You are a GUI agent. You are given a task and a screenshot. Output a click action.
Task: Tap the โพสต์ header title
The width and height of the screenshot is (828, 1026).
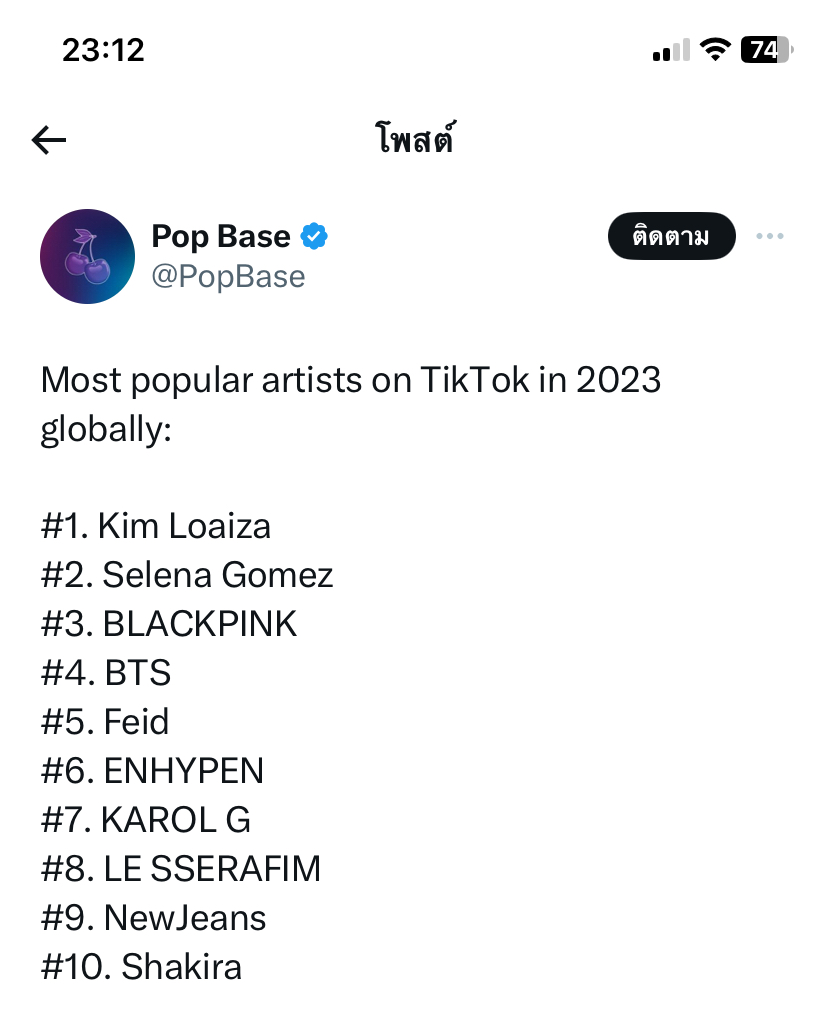[415, 138]
